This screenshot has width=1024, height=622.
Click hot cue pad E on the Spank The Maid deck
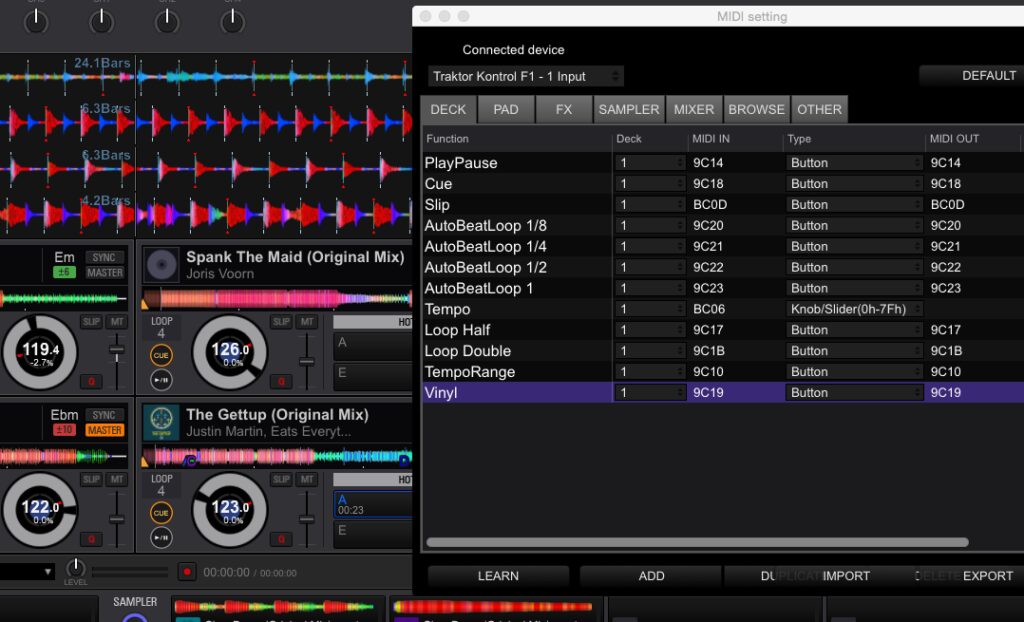pos(373,377)
